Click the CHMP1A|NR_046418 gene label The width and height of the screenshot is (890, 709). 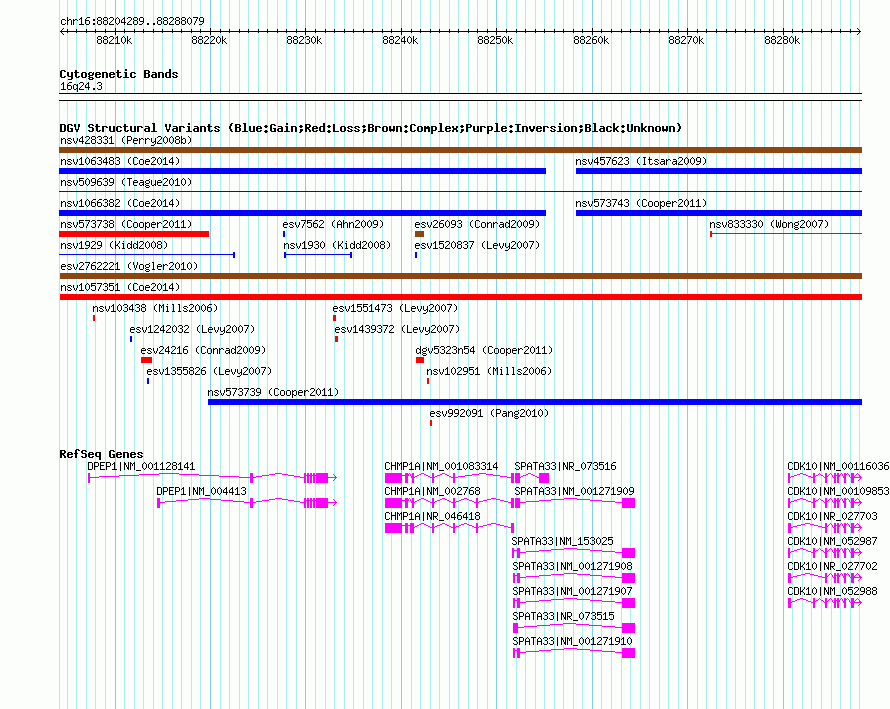433,516
